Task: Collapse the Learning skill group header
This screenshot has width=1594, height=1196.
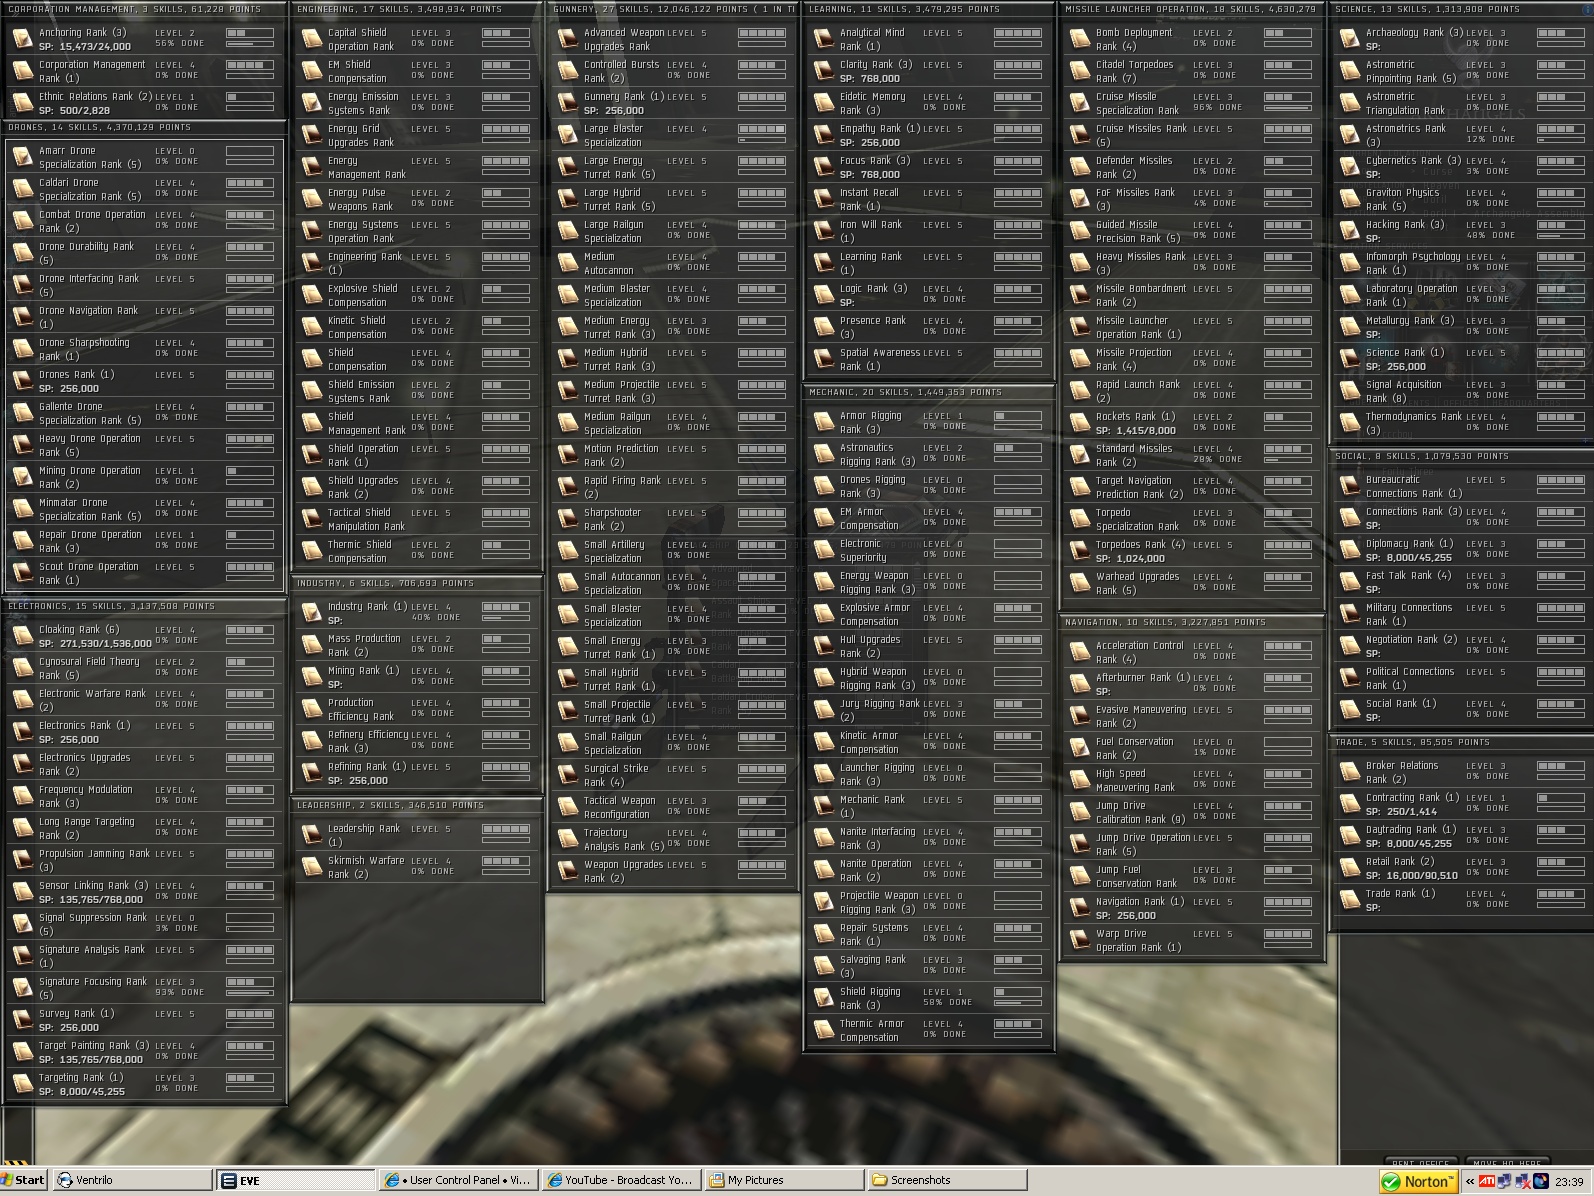Action: (x=930, y=9)
